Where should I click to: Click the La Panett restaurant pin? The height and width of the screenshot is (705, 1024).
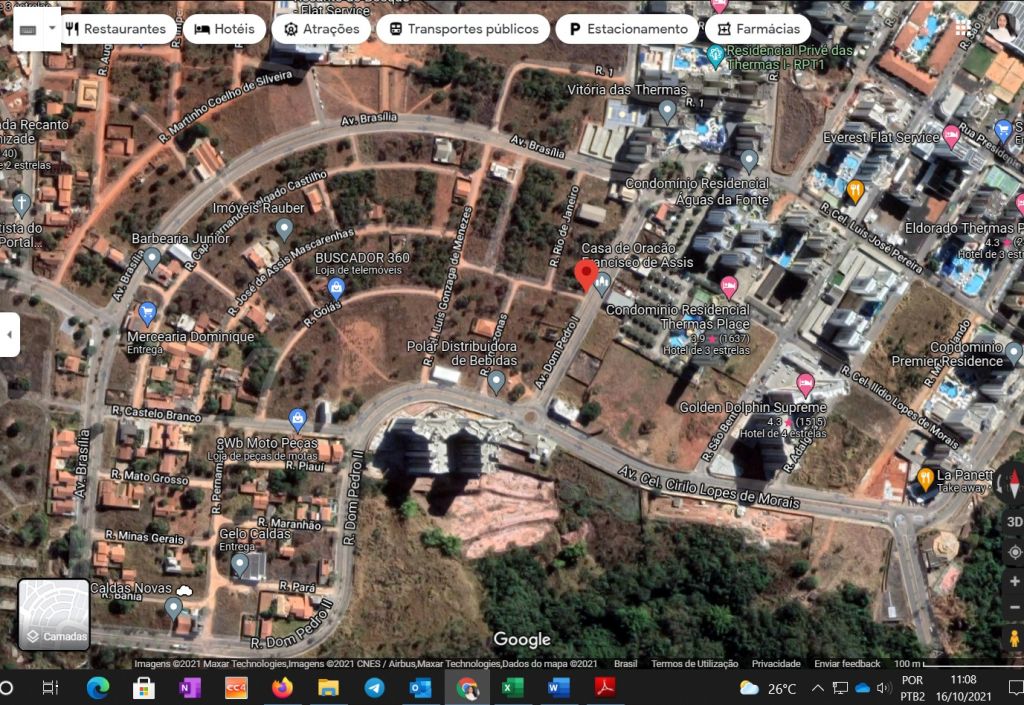(925, 478)
